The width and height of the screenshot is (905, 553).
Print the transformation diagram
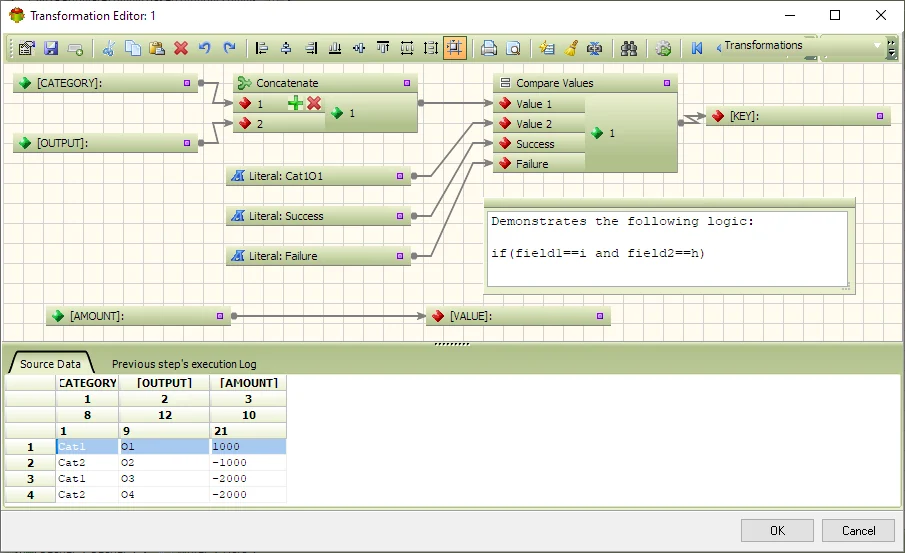click(x=489, y=48)
